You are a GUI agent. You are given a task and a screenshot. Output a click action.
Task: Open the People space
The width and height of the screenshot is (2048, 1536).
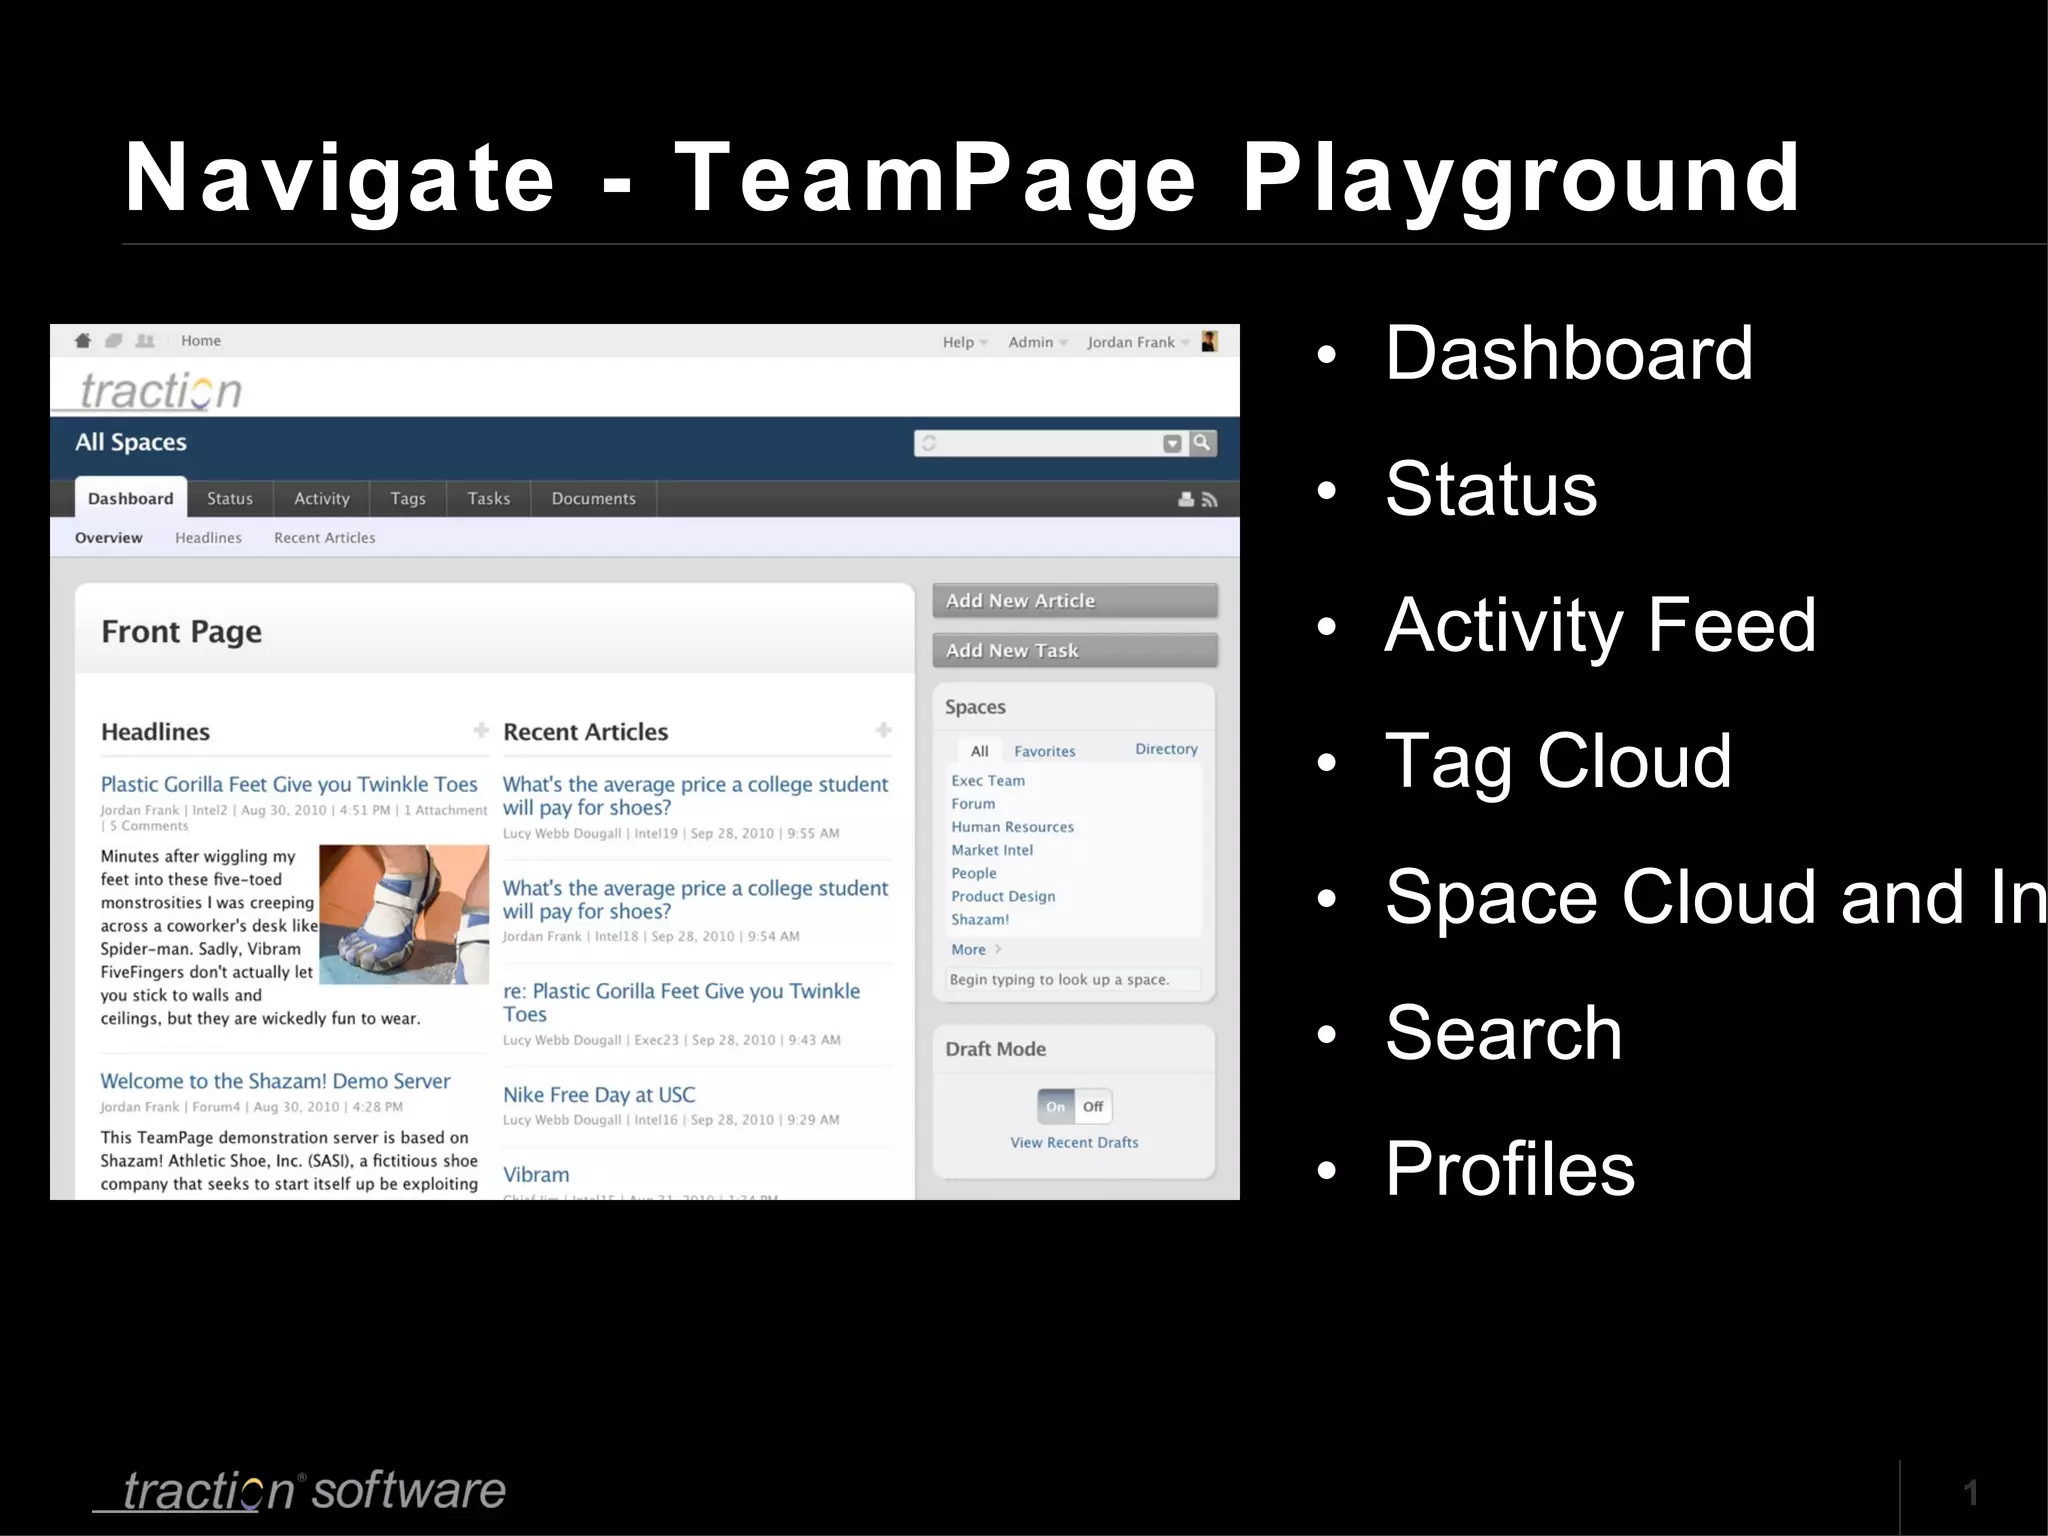click(x=974, y=873)
